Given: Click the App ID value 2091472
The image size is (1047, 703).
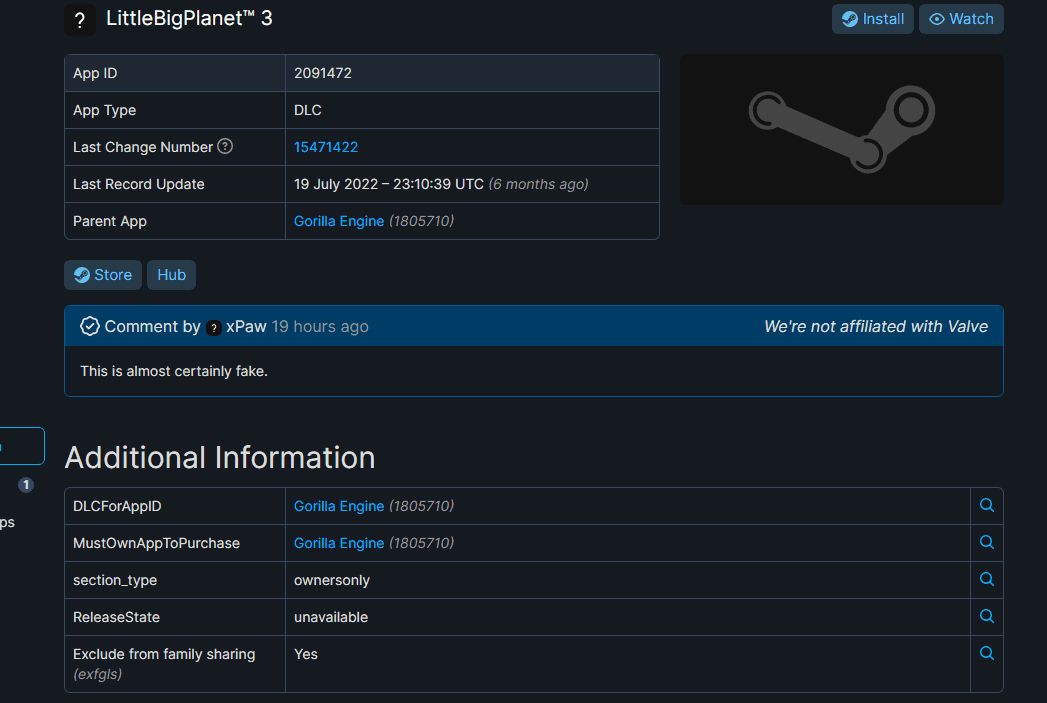Looking at the screenshot, I should click(x=323, y=73).
